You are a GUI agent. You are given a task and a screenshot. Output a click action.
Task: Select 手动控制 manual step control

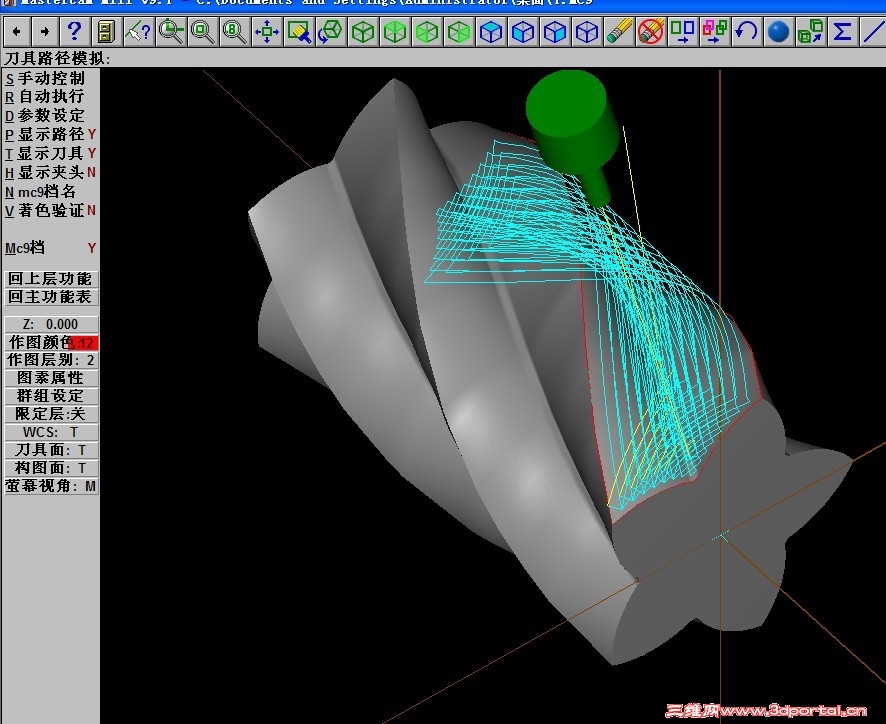45,78
